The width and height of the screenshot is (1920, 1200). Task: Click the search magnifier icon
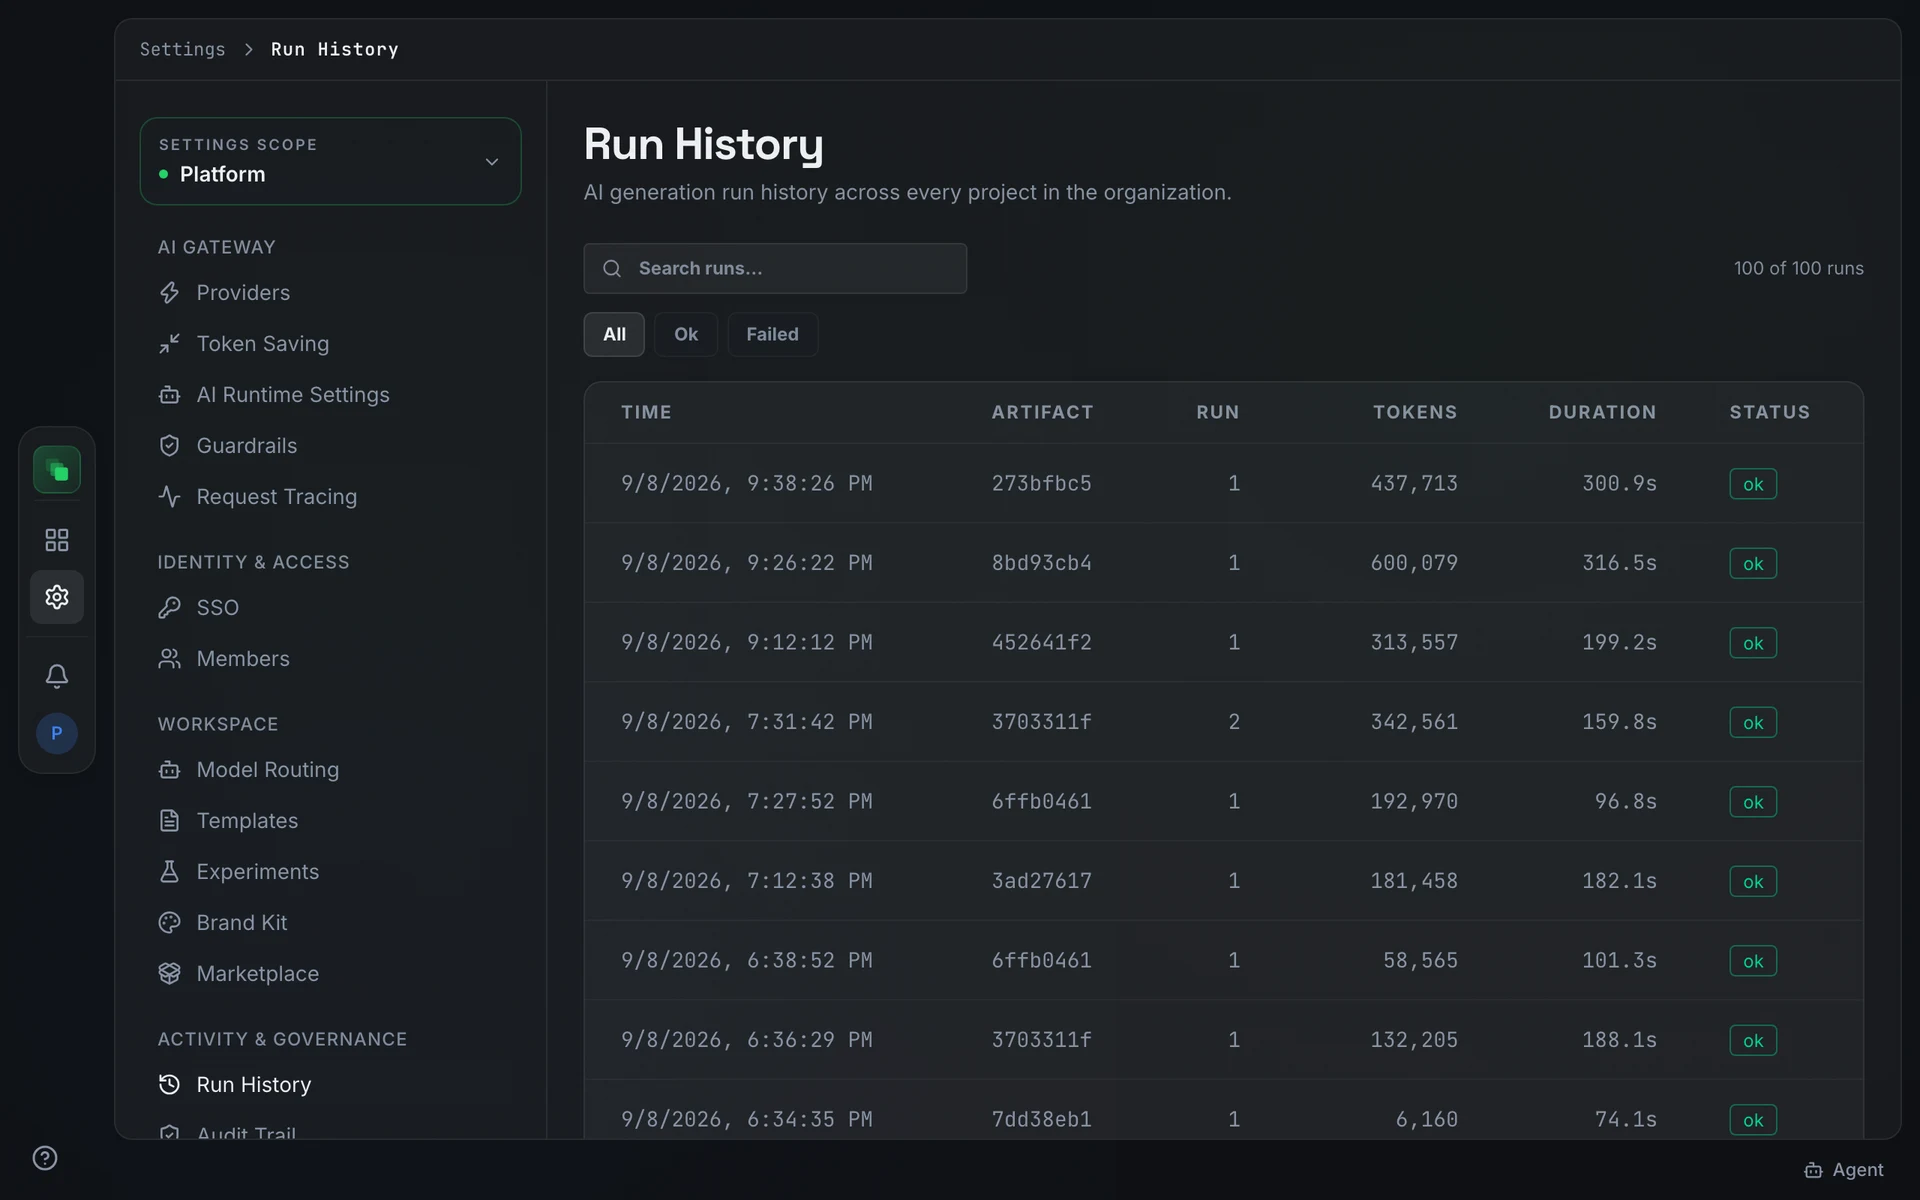(612, 268)
